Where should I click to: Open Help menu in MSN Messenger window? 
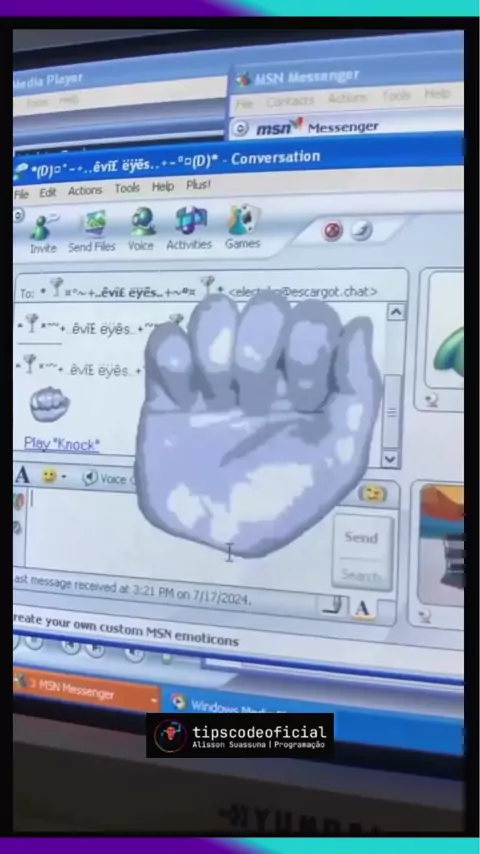pos(438,93)
